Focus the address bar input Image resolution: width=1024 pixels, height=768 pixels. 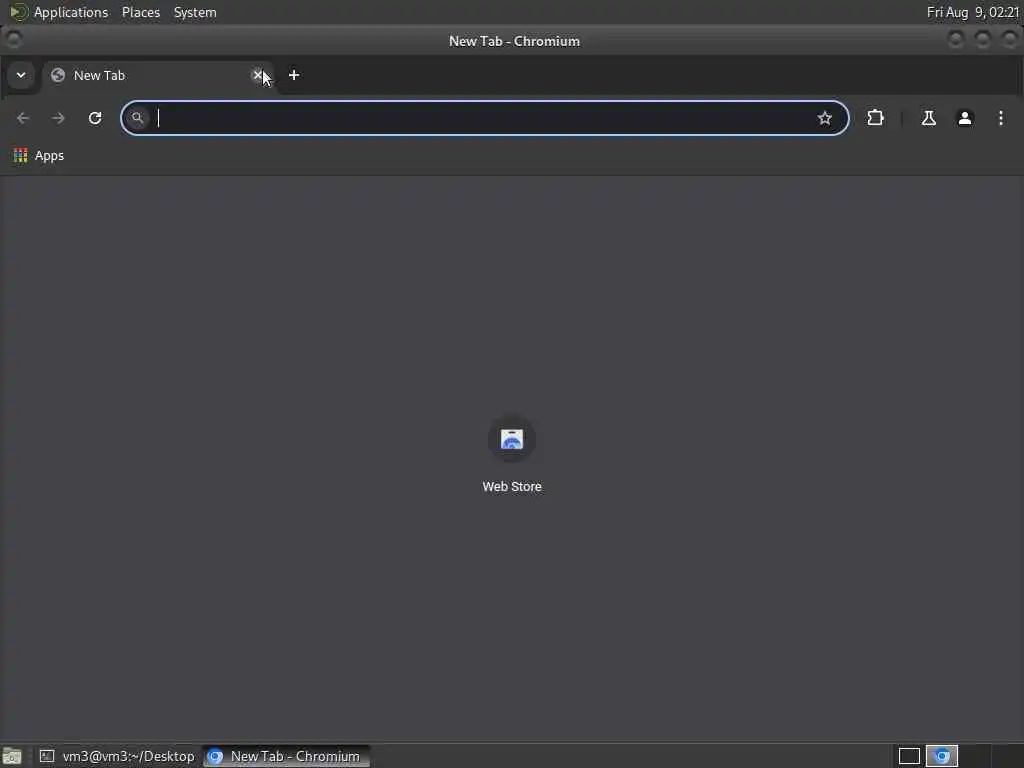point(483,118)
